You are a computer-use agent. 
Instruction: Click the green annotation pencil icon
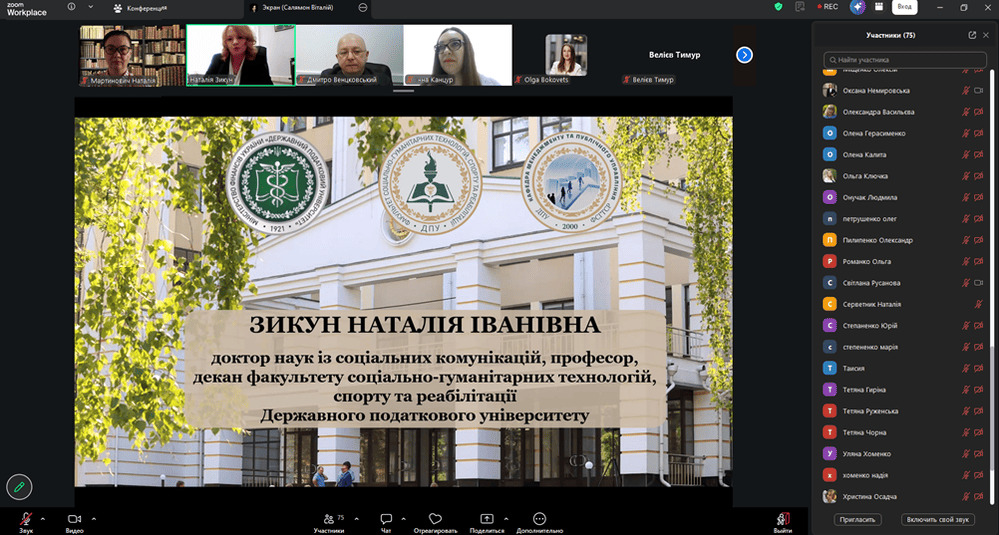(18, 487)
